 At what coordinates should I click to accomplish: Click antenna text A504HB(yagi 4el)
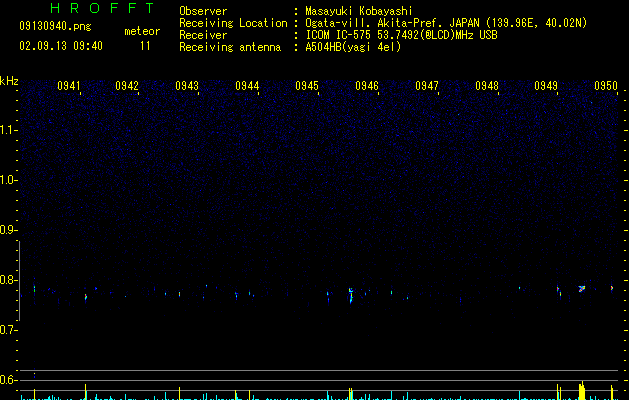[353, 47]
